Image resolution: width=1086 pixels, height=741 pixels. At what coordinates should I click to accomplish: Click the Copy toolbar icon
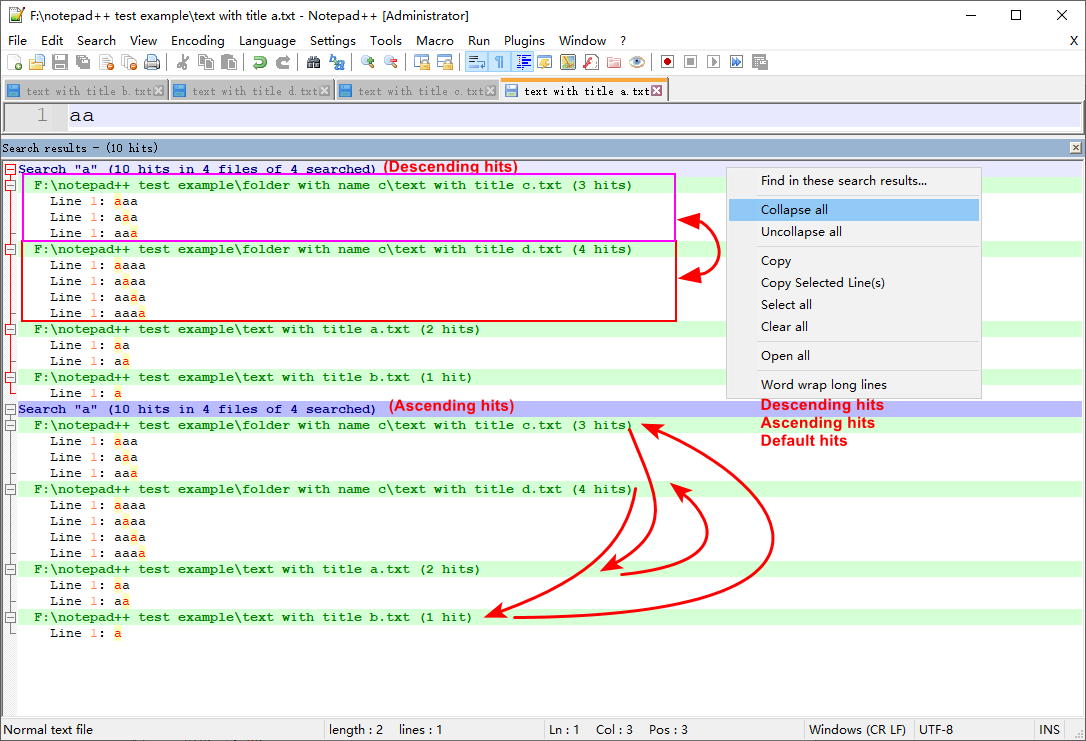206,62
